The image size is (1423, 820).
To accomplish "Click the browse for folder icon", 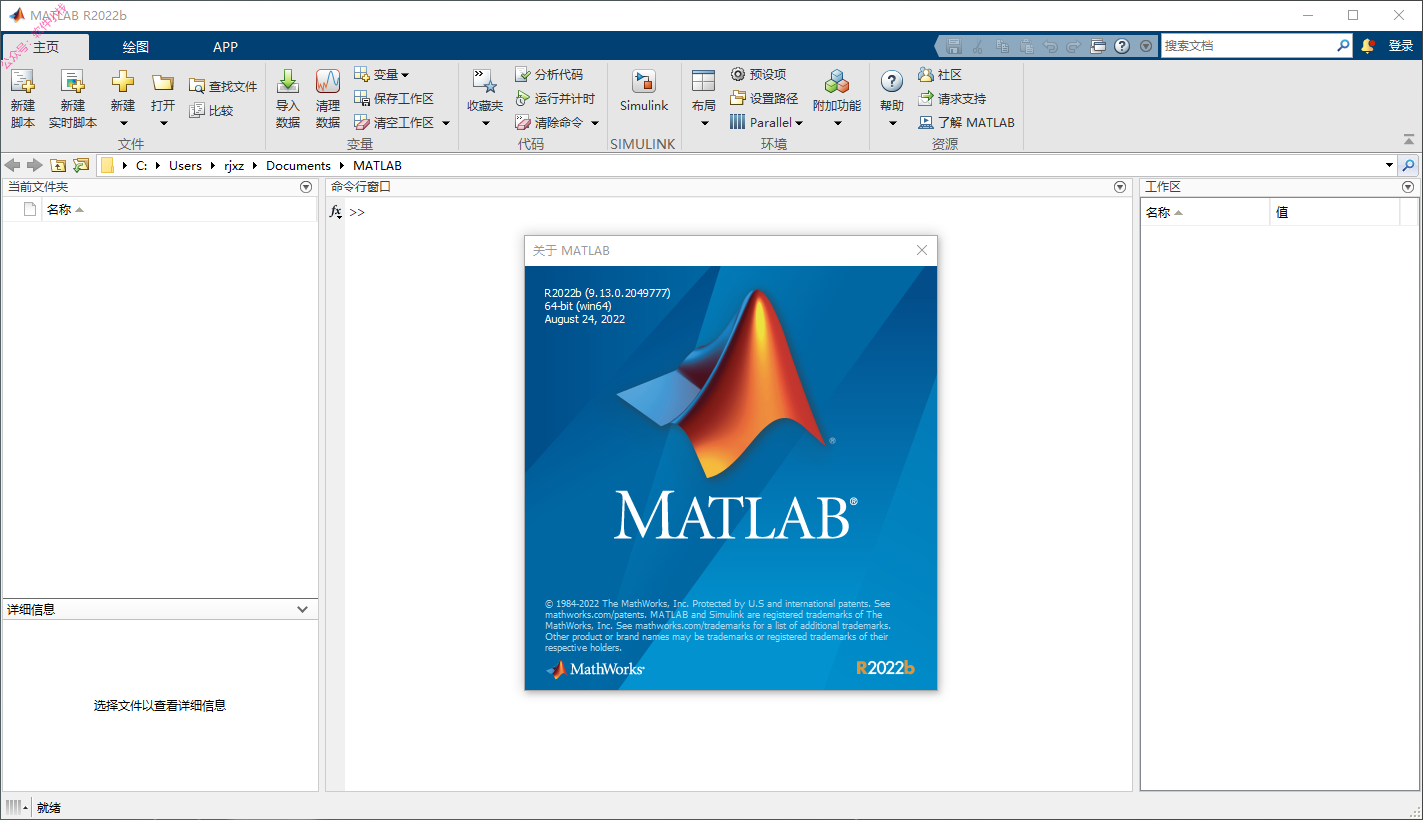I will coord(81,166).
